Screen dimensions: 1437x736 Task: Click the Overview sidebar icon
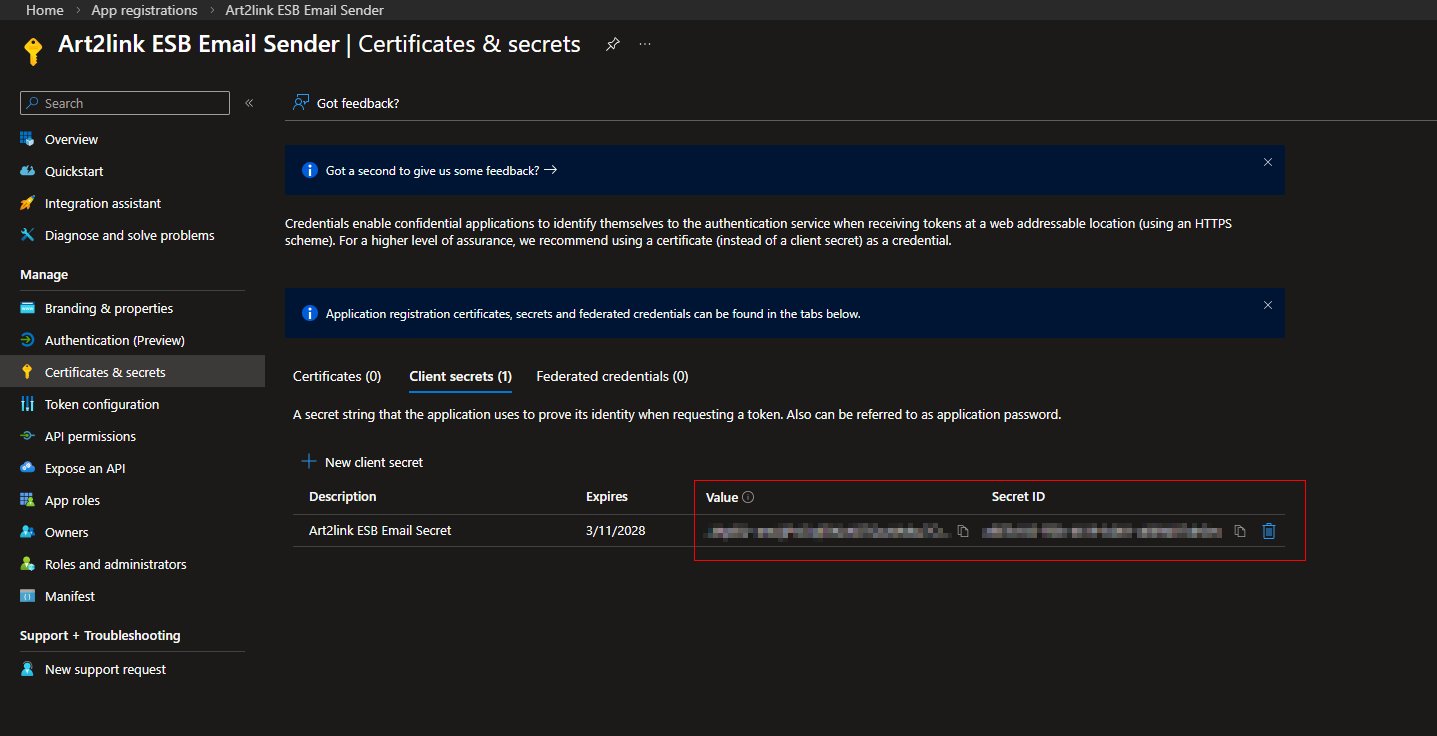pyautogui.click(x=27, y=139)
